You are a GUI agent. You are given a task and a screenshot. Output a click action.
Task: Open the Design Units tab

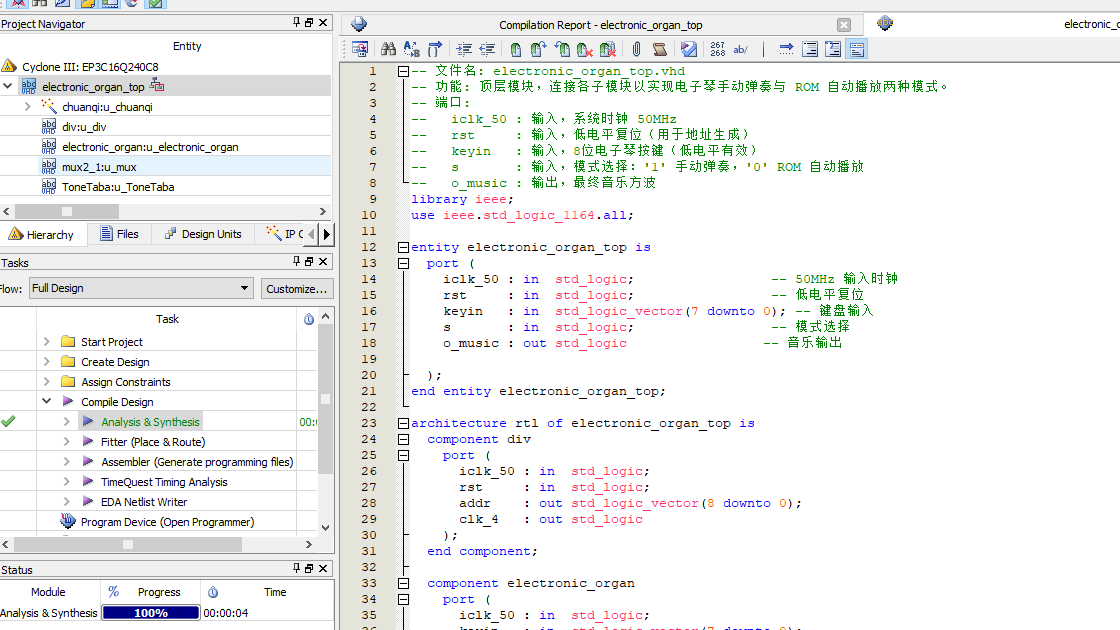pyautogui.click(x=204, y=234)
